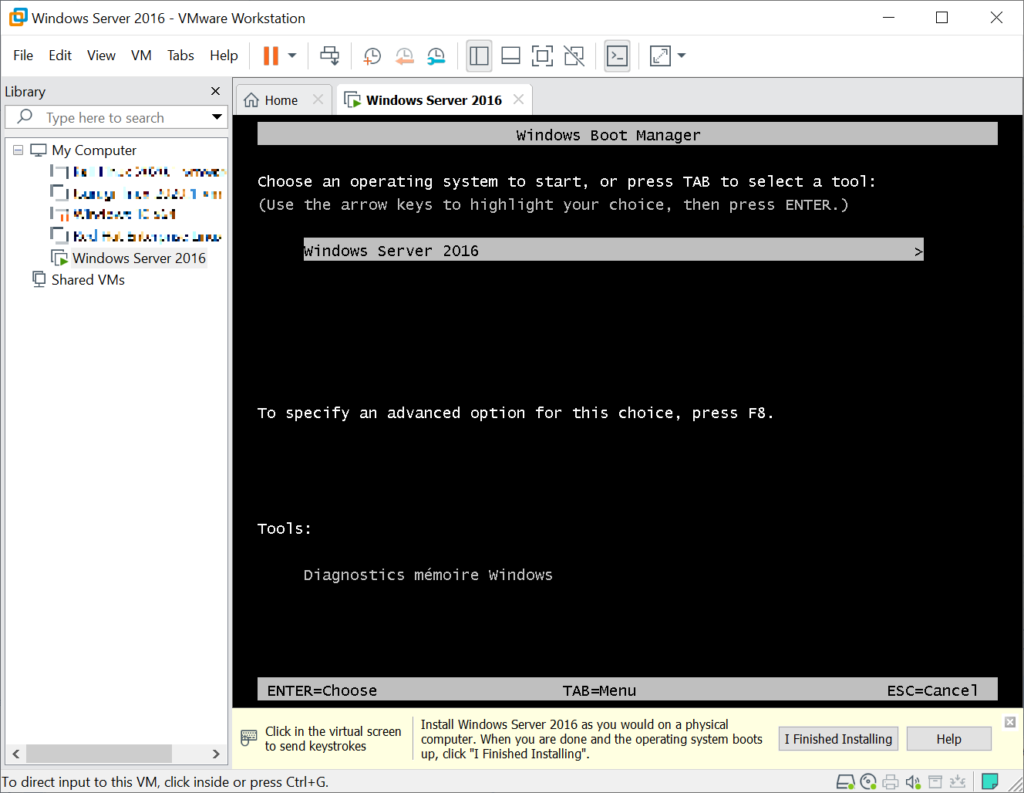The image size is (1024, 793).
Task: Click the download arrows device status icon
Action: click(957, 782)
